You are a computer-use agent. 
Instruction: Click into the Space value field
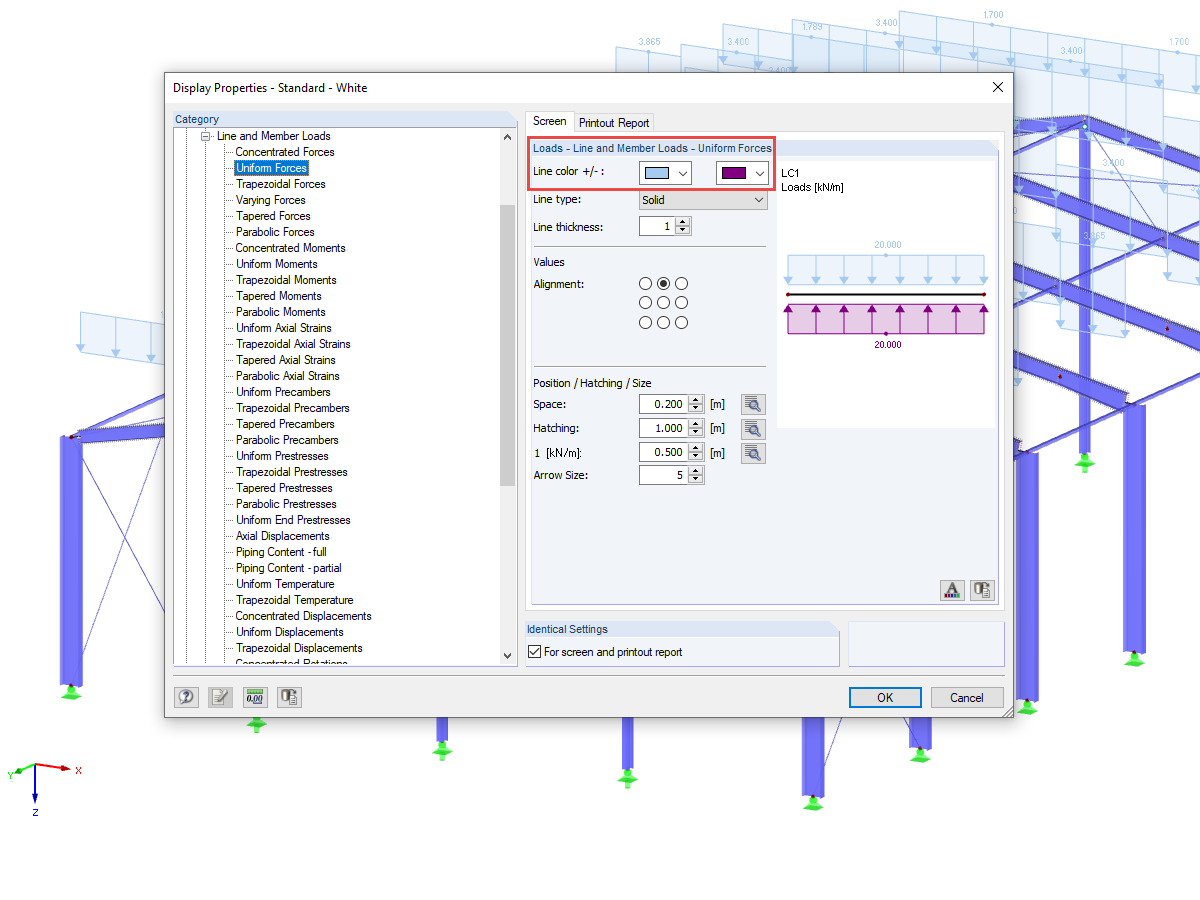pos(664,404)
